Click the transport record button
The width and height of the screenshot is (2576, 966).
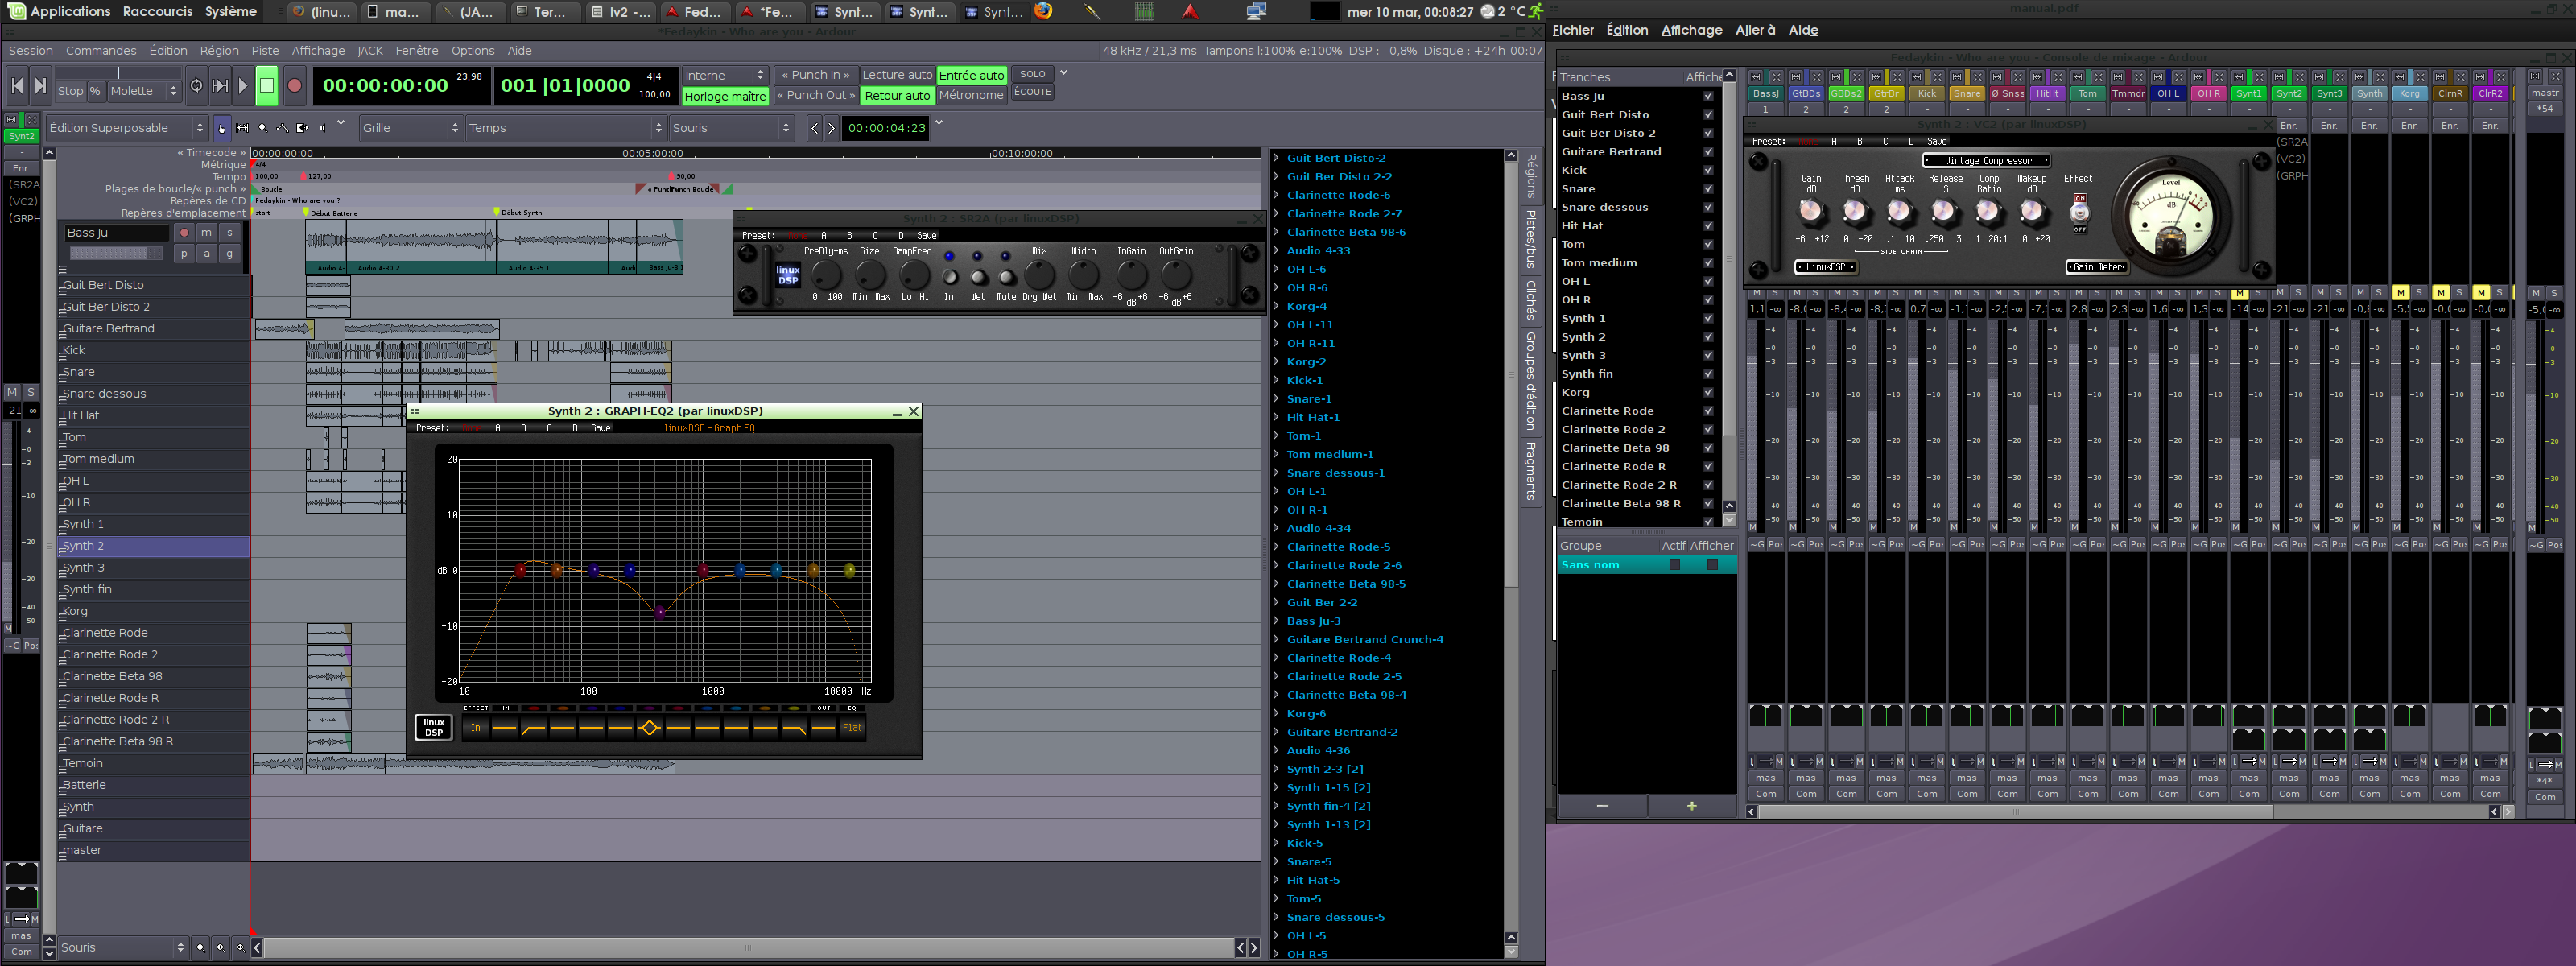[x=294, y=86]
